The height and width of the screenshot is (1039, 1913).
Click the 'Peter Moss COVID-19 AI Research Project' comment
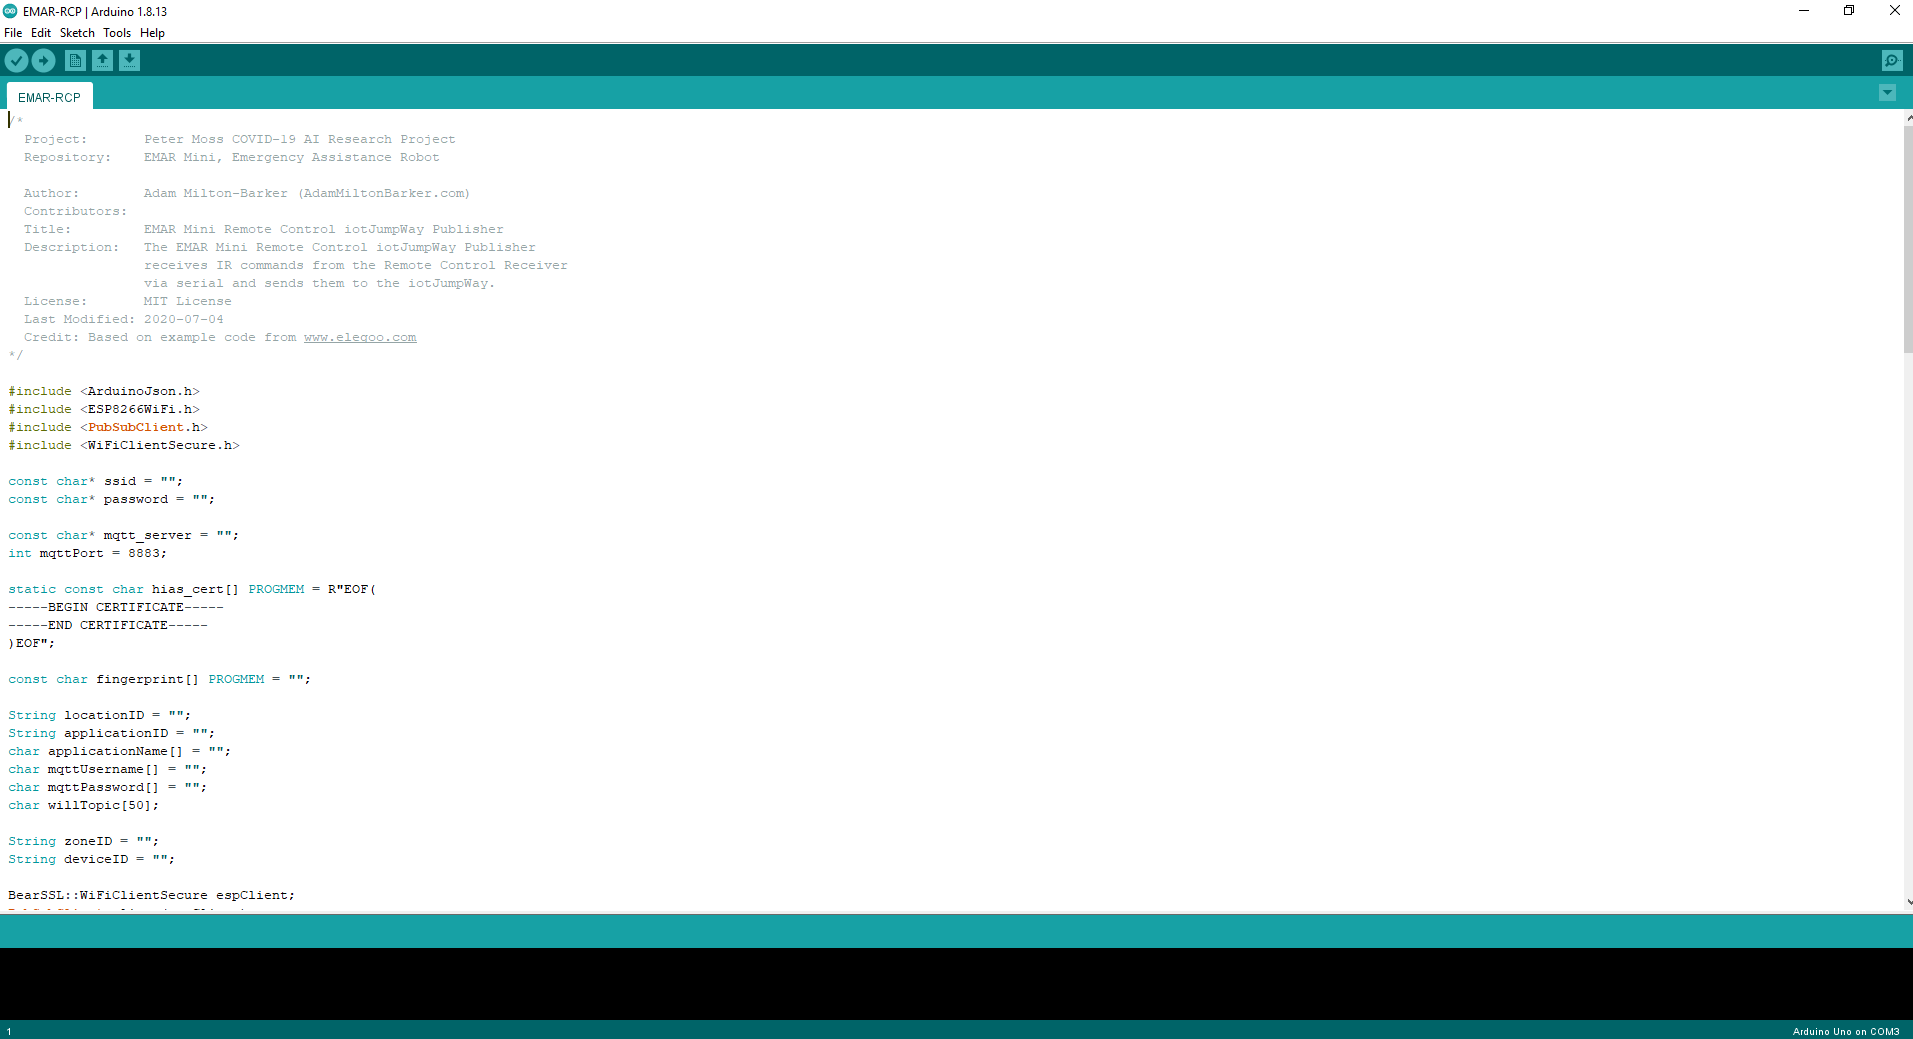[300, 140]
